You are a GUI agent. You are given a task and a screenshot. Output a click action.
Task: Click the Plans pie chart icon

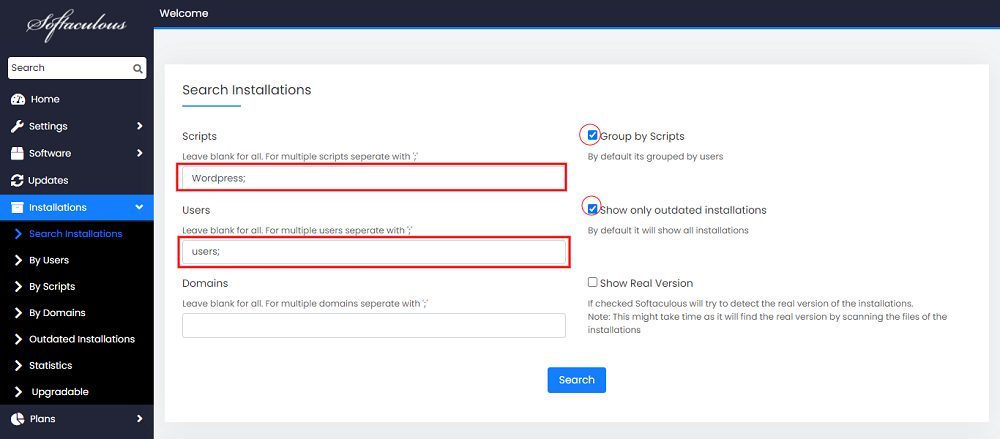coord(17,419)
